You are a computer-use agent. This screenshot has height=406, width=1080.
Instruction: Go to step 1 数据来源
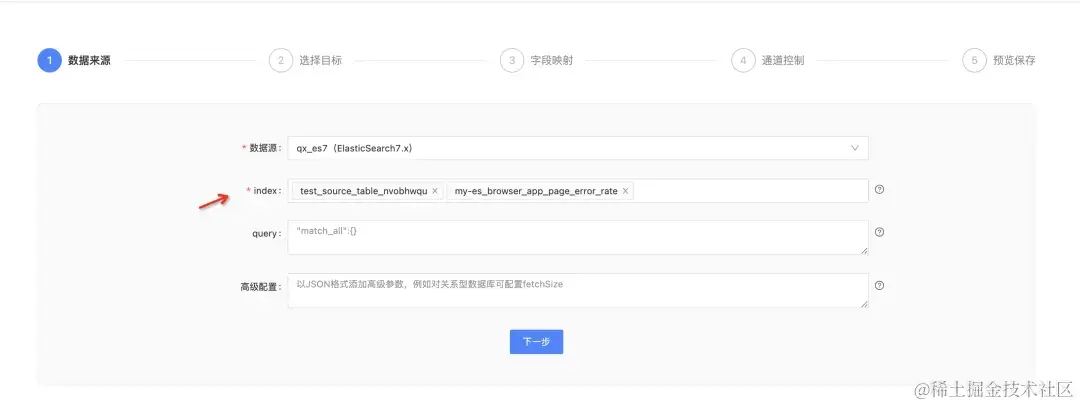pos(74,60)
